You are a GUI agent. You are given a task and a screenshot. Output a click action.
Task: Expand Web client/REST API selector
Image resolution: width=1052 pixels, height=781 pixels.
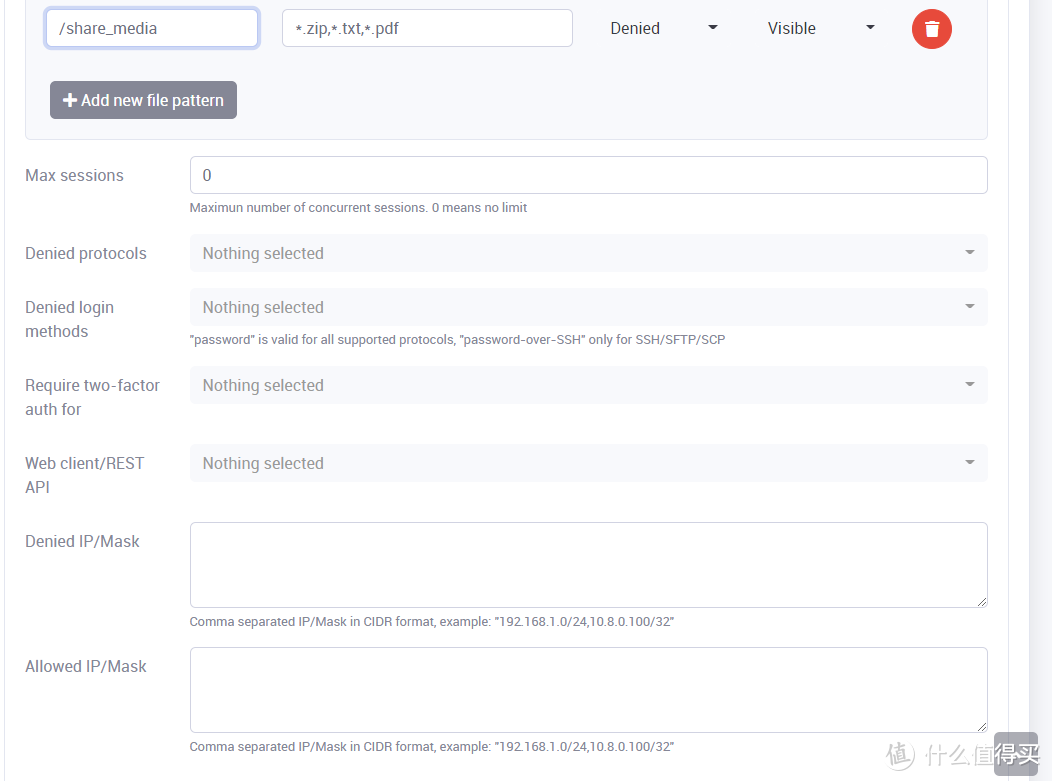tap(588, 463)
